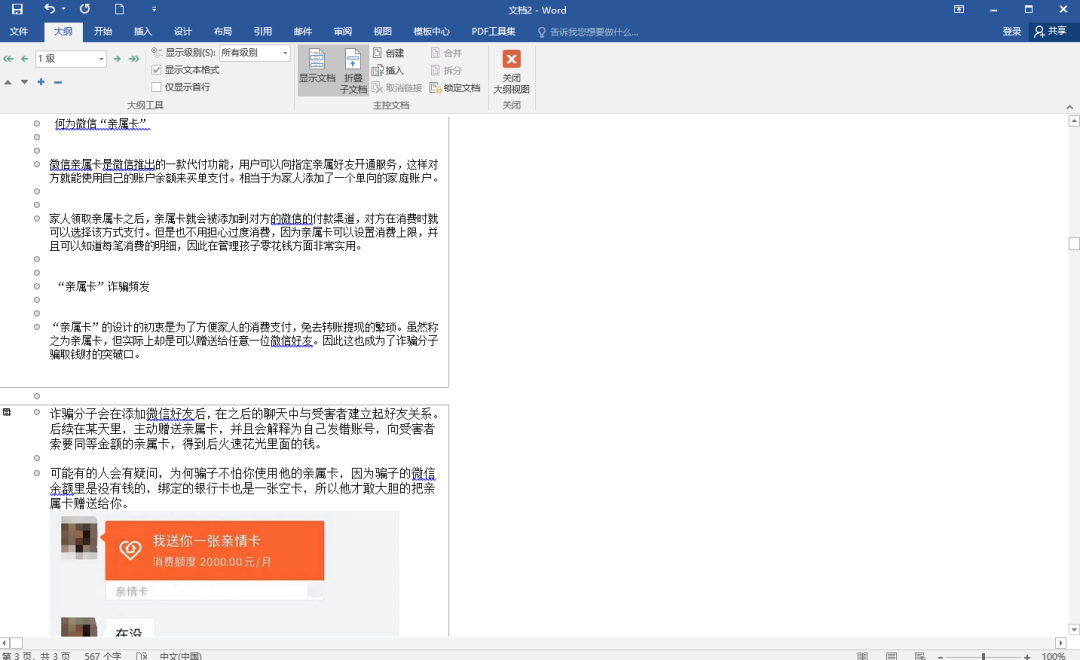The height and width of the screenshot is (660, 1080).
Task: Click the Show Document (显示文档) icon
Action: pos(317,70)
